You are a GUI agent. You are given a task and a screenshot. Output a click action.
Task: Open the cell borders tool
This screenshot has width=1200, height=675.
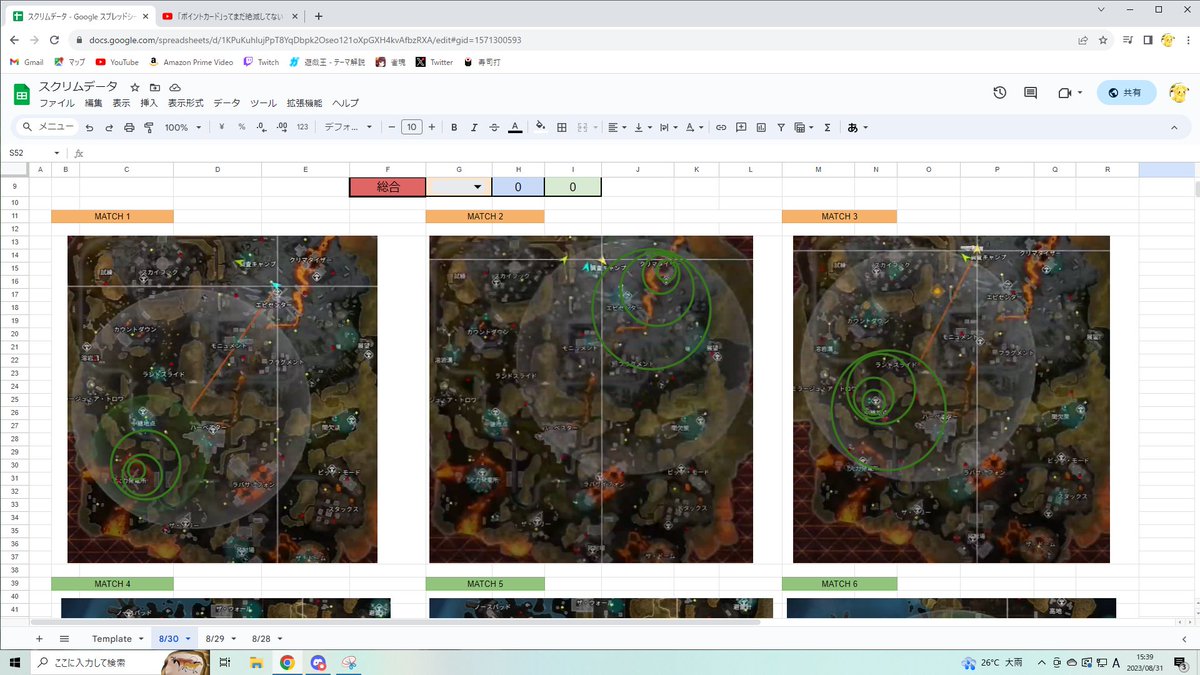pyautogui.click(x=562, y=128)
